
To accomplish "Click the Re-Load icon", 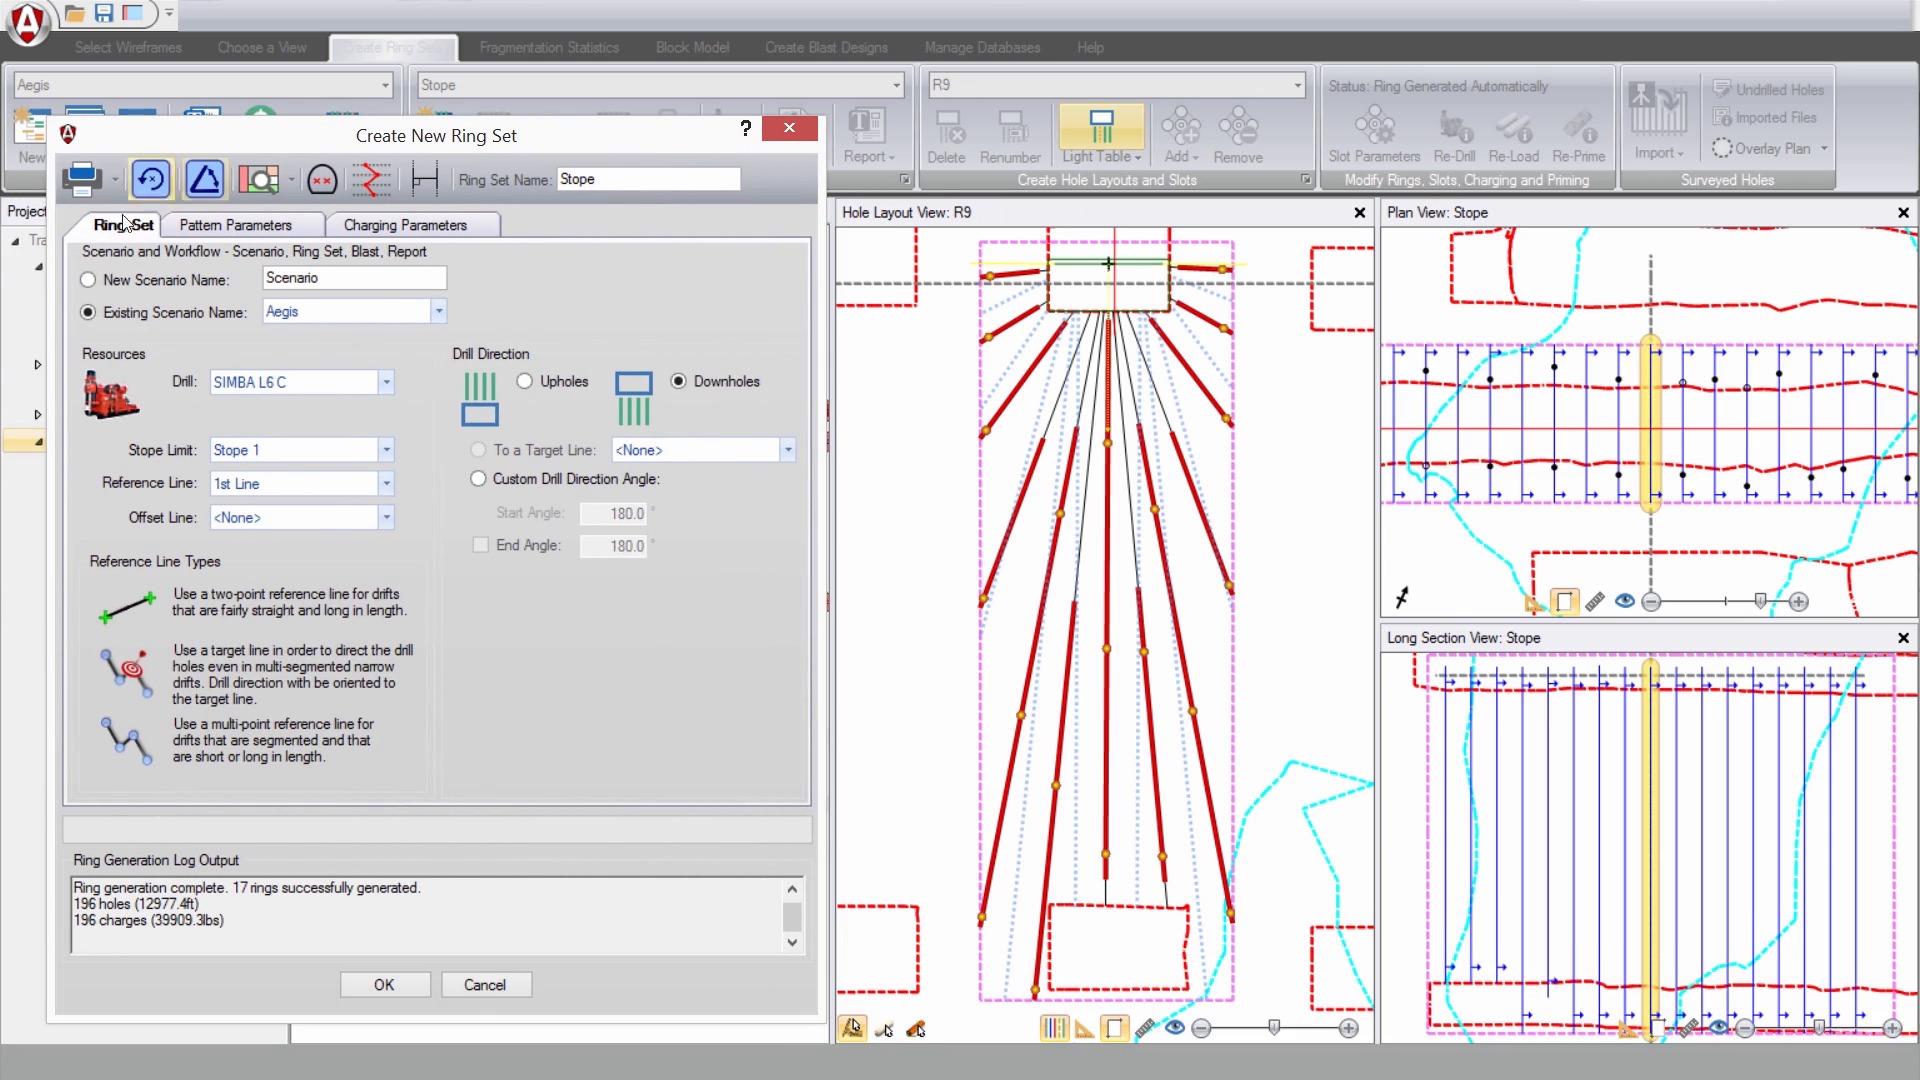I will (1513, 133).
